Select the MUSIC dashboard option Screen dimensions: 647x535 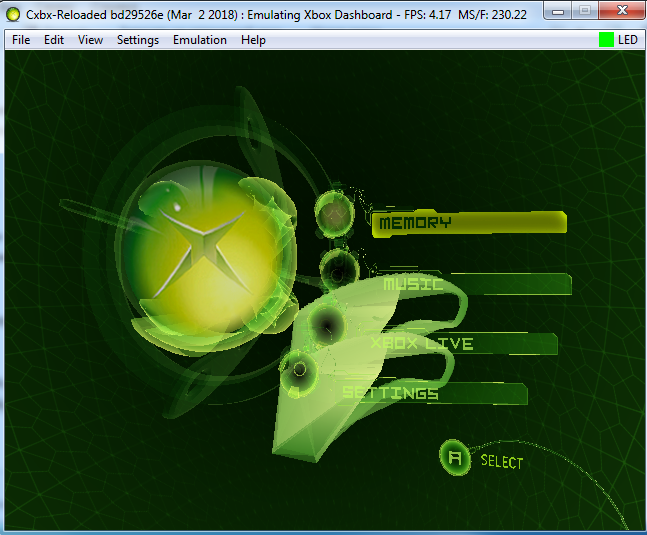click(x=476, y=284)
